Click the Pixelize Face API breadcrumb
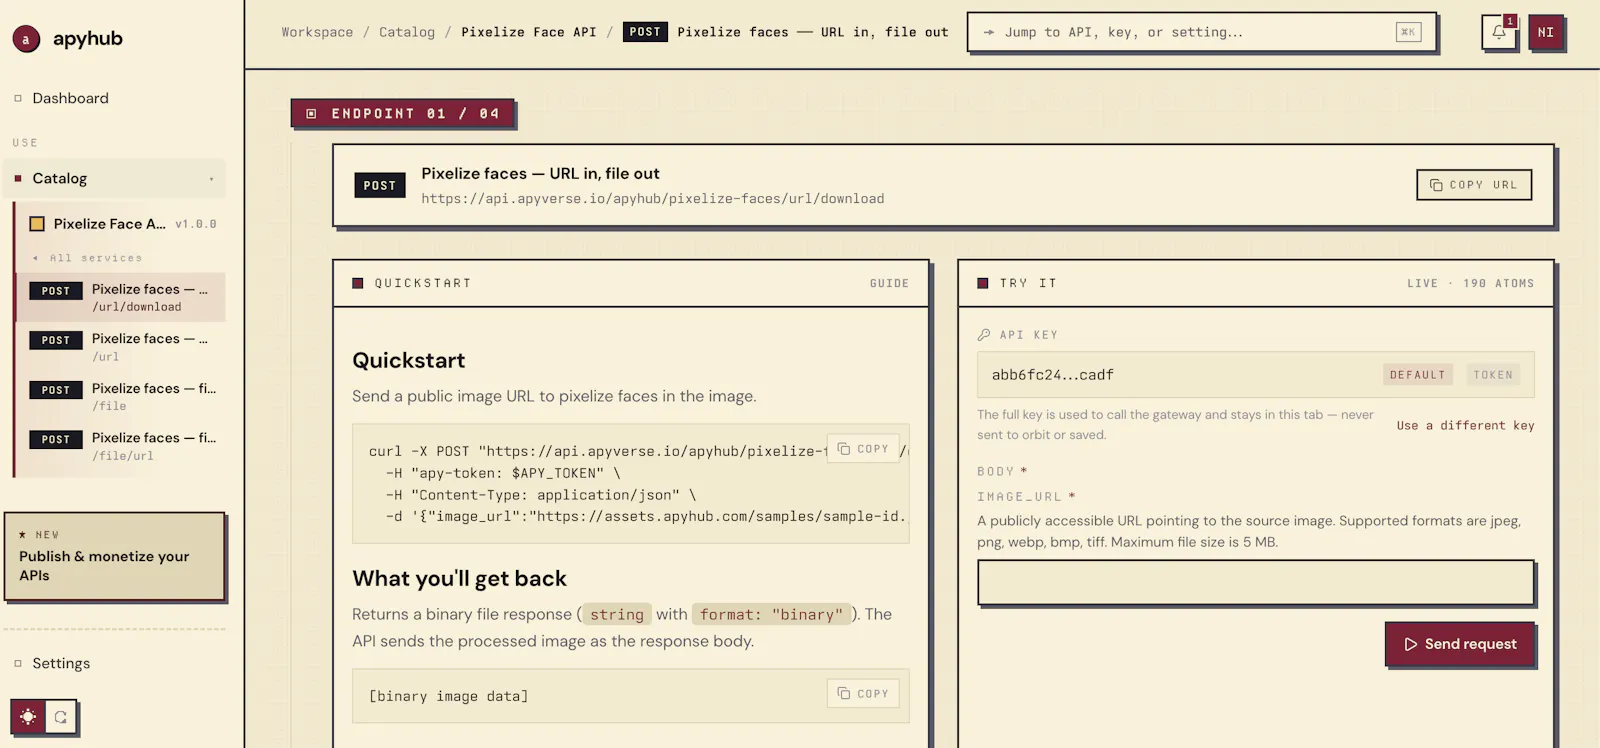This screenshot has width=1600, height=748. tap(528, 32)
